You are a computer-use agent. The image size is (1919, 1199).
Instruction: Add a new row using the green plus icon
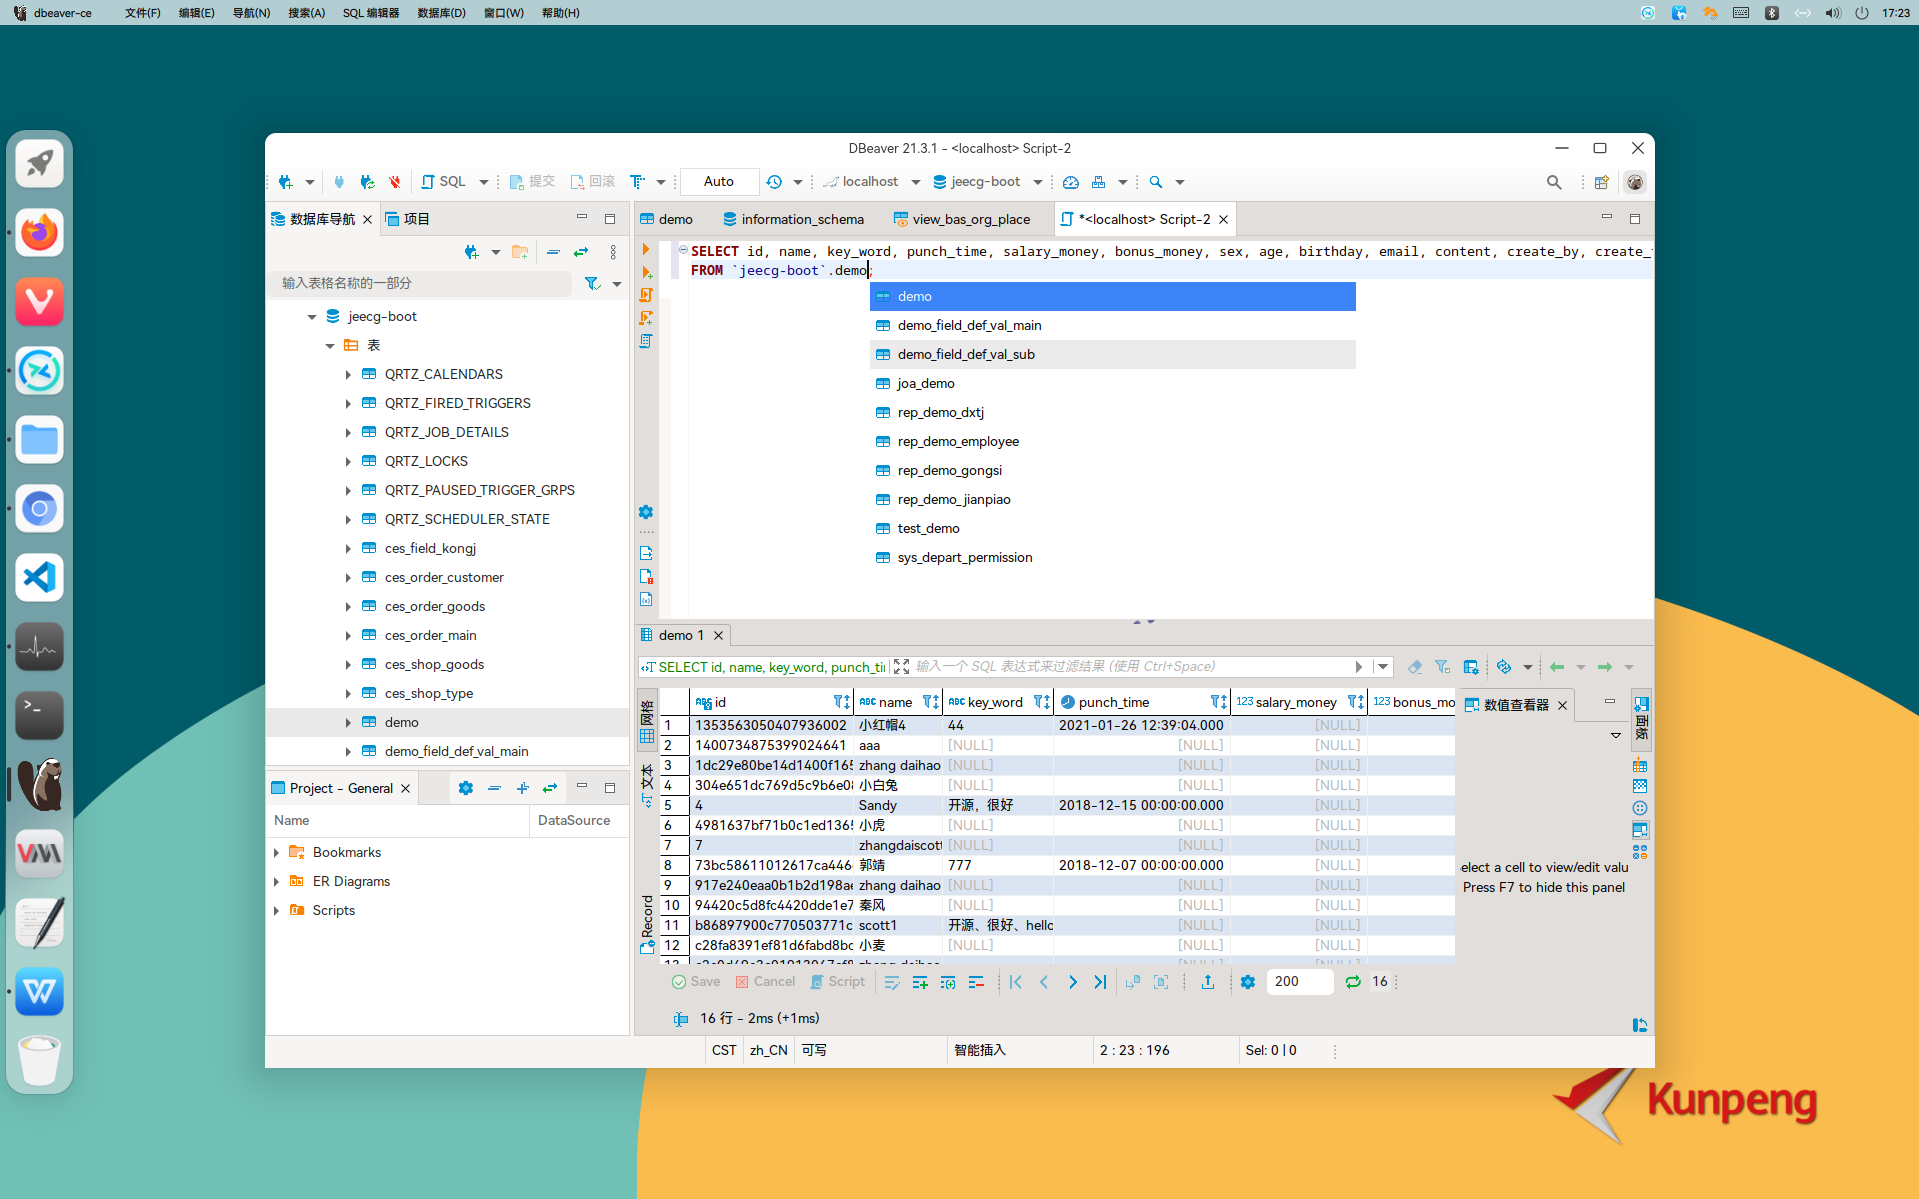point(919,982)
